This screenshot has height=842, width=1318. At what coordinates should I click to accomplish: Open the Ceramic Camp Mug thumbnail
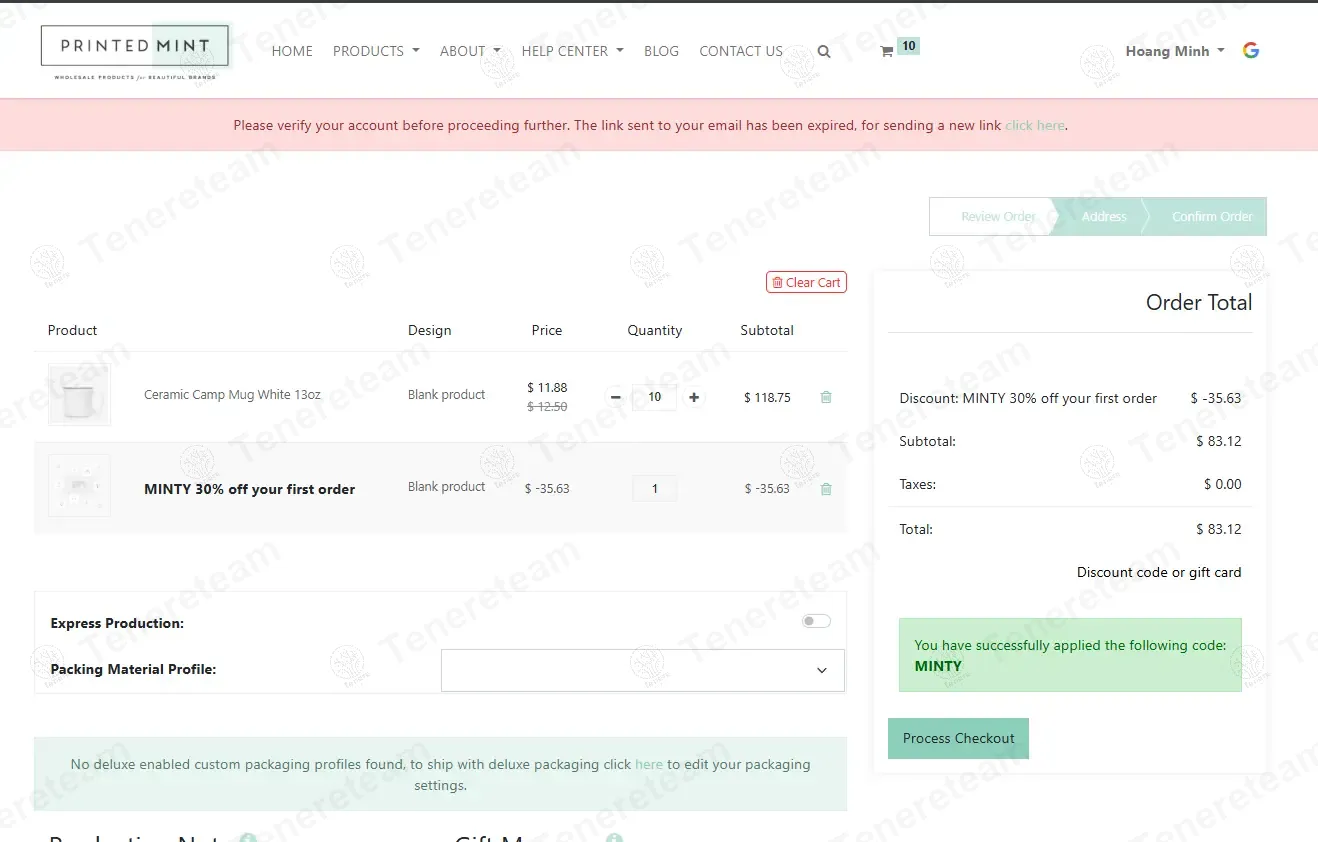(x=79, y=395)
